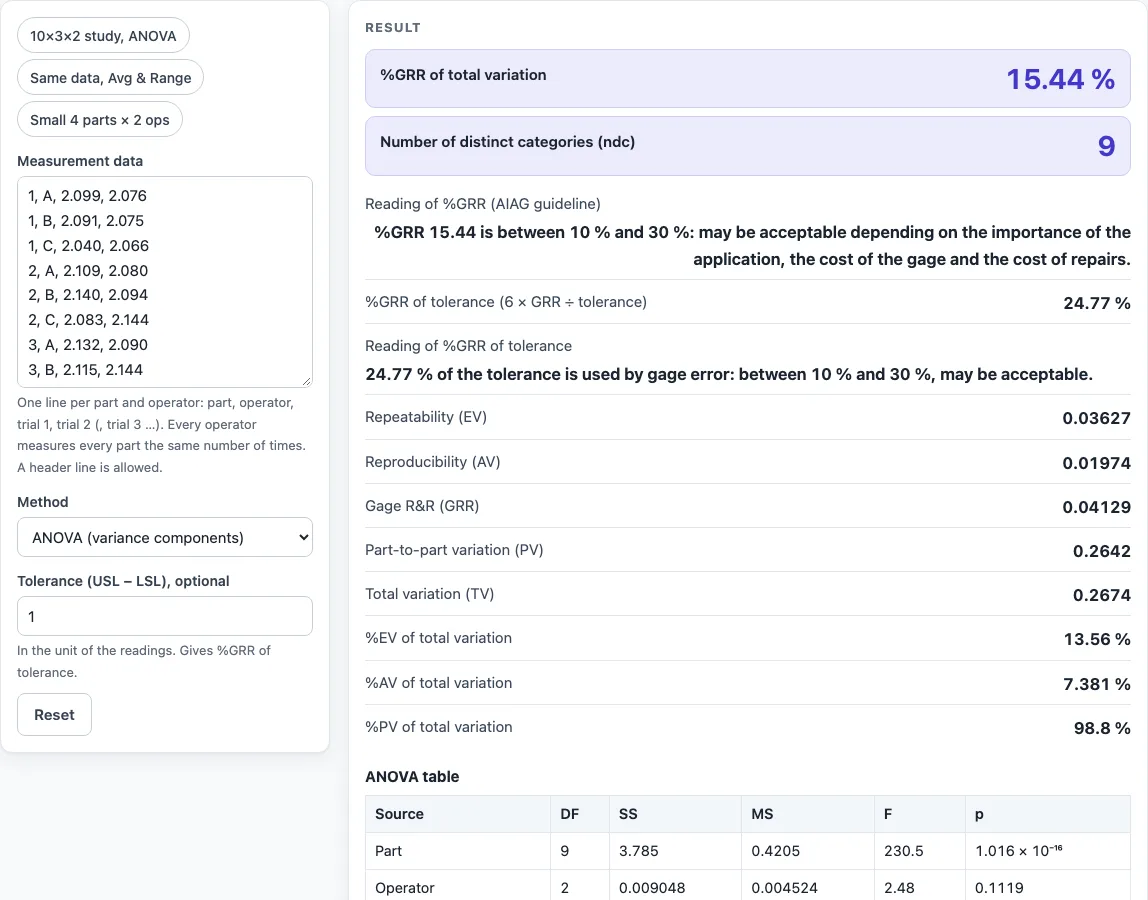Click the ANOVA table heading
The height and width of the screenshot is (900, 1148).
tap(412, 776)
